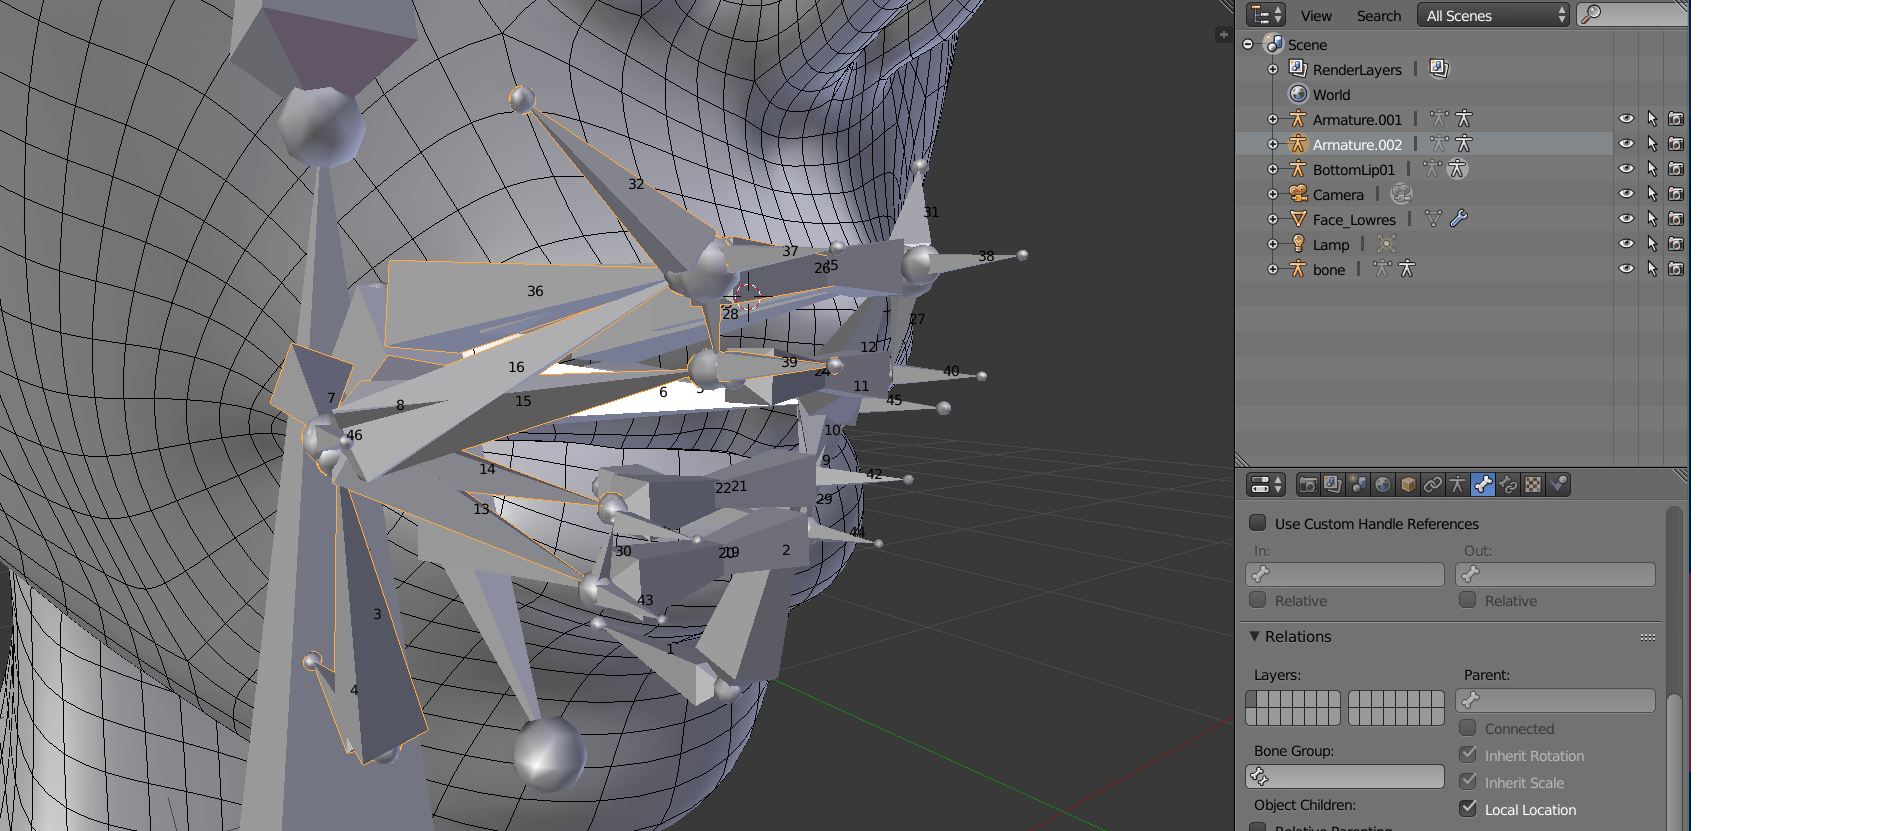Open the Texture tab (checkerboard icon)
This screenshot has height=831, width=1887.
[1533, 485]
